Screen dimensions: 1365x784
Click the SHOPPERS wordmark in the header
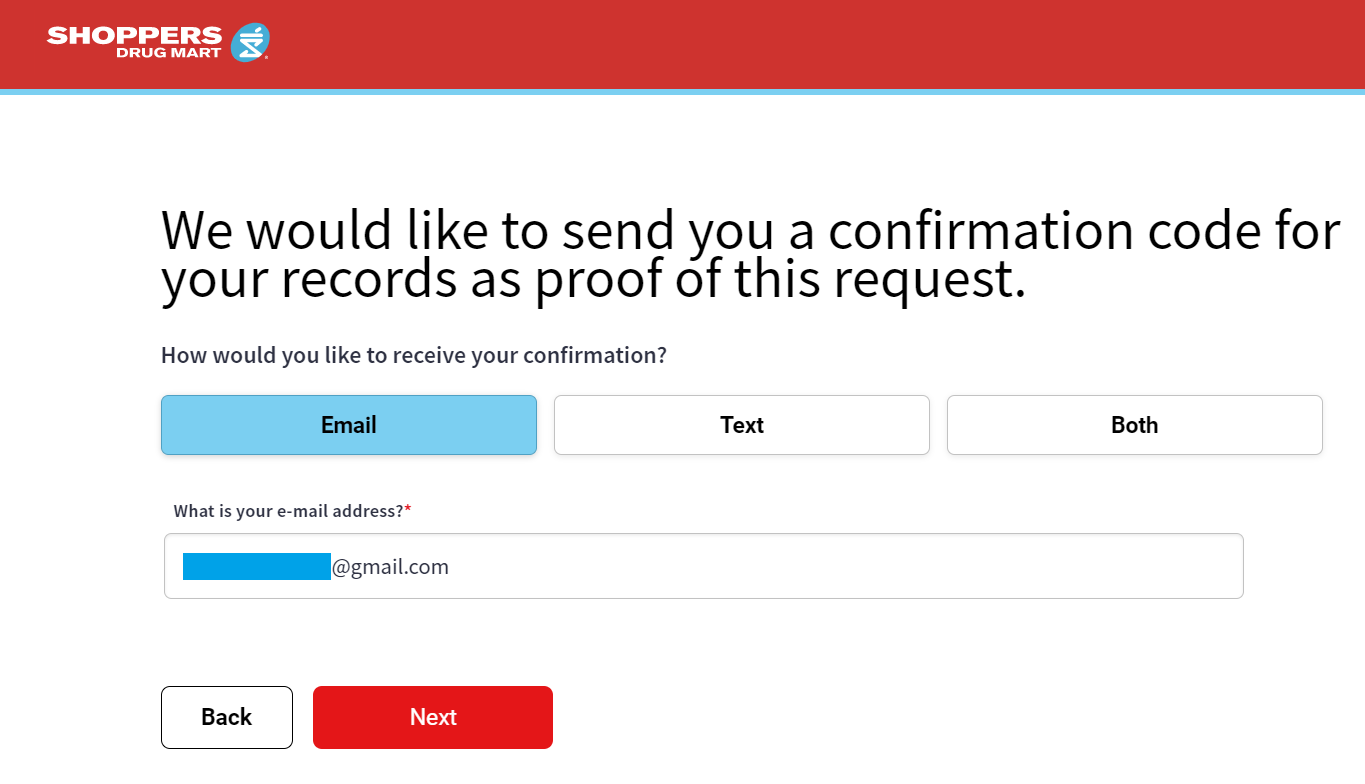coord(134,36)
